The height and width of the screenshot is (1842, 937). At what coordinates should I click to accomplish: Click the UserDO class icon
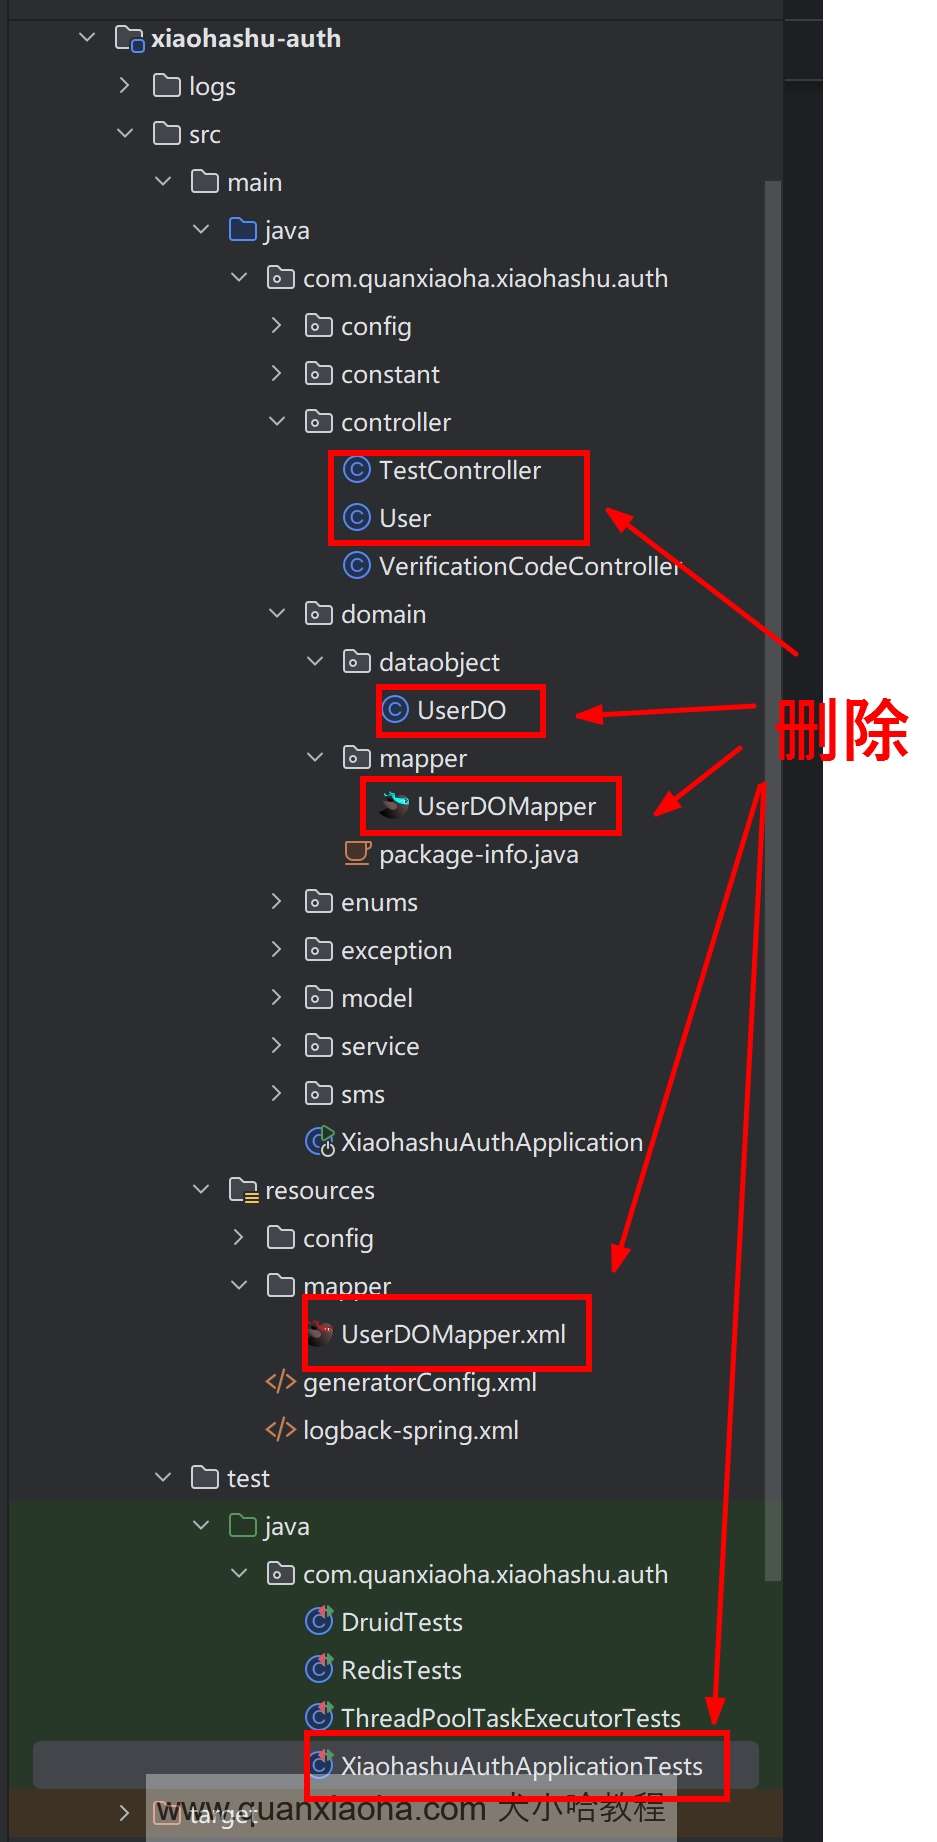tap(395, 710)
